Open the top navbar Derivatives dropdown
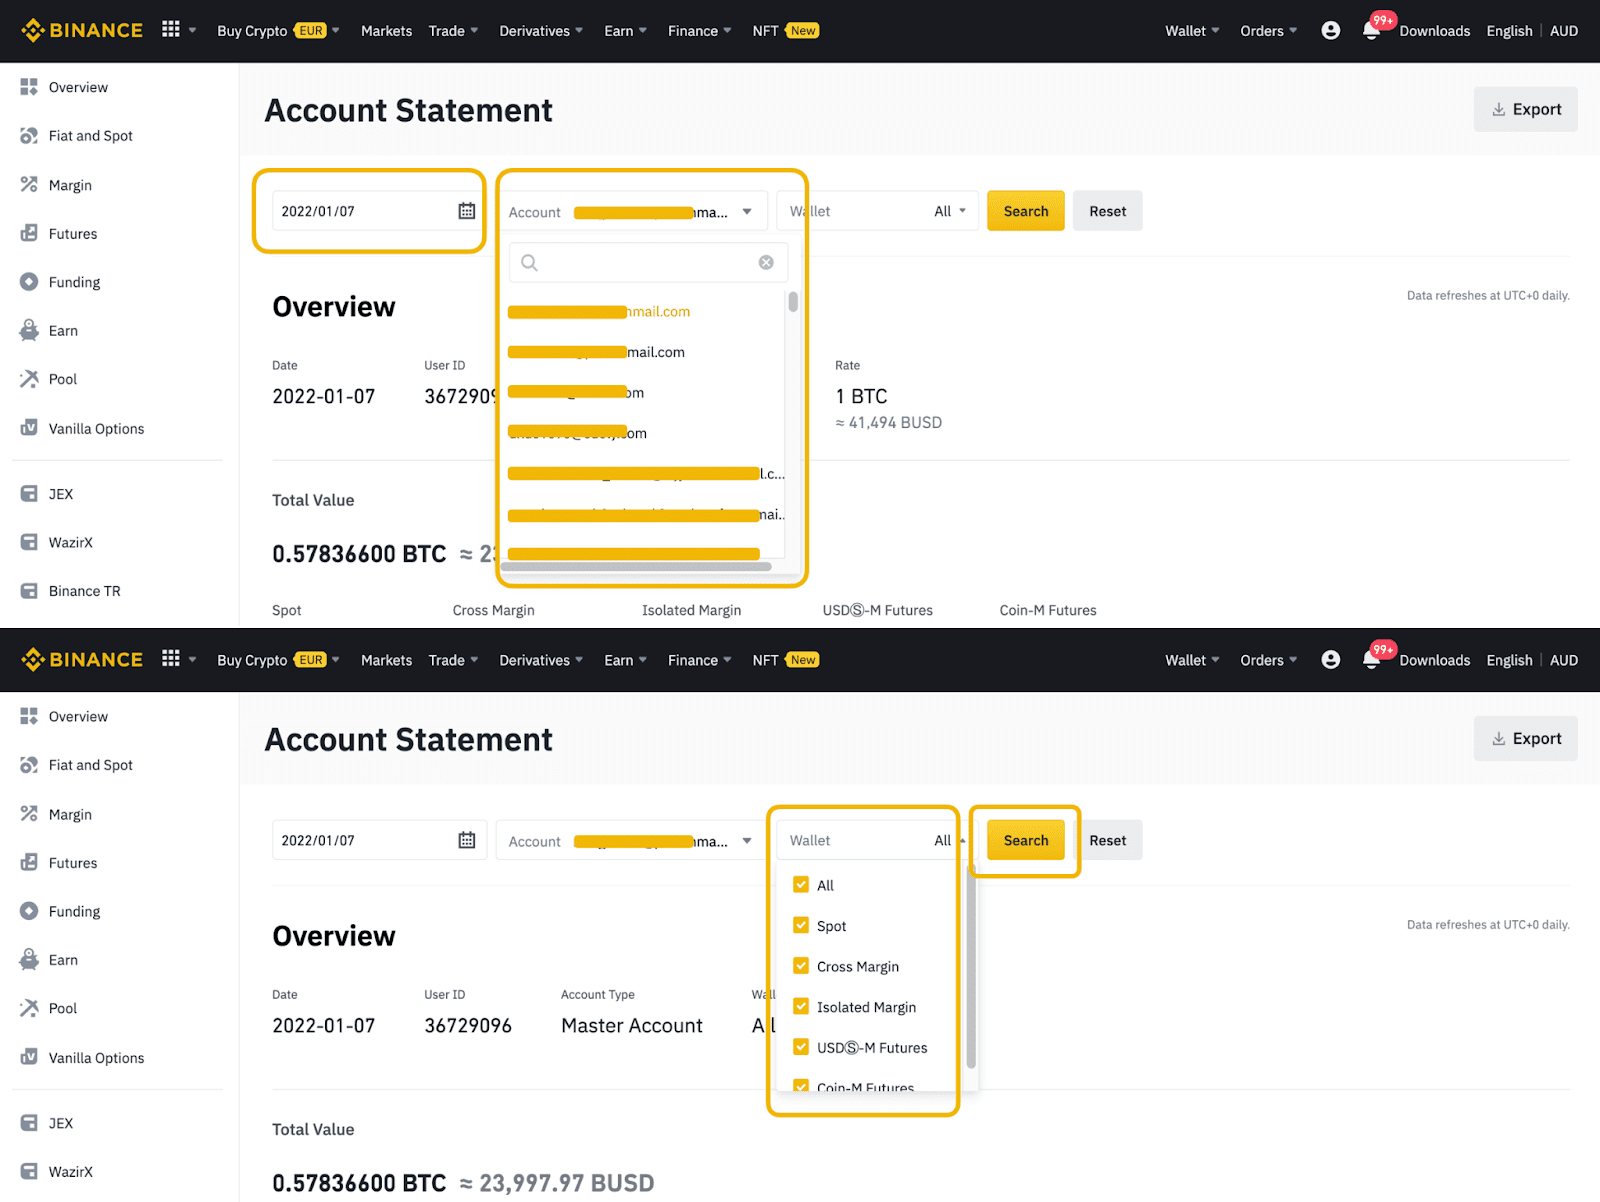 point(541,31)
